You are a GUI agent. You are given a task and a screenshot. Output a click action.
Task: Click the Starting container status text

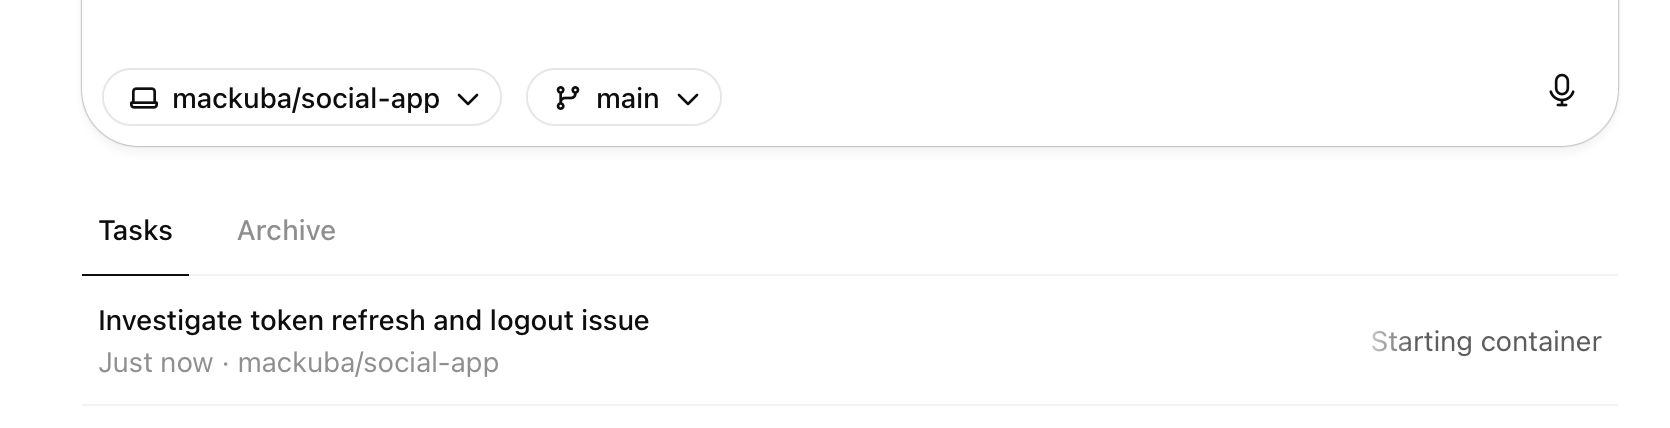coord(1486,342)
